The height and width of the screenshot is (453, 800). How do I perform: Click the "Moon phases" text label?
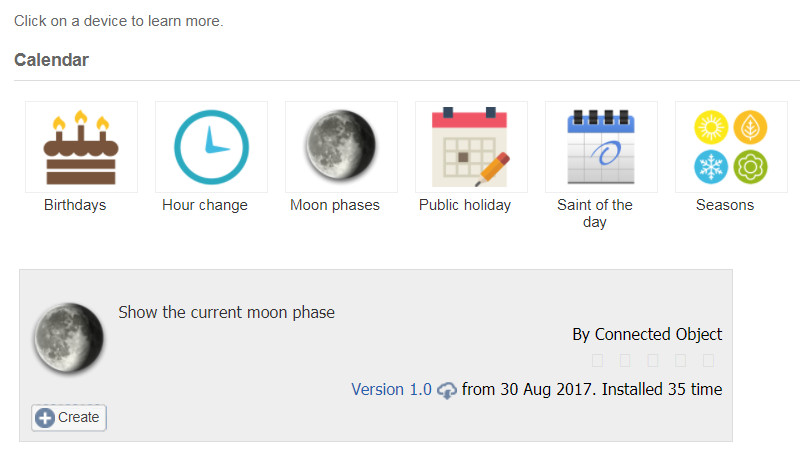tap(335, 205)
